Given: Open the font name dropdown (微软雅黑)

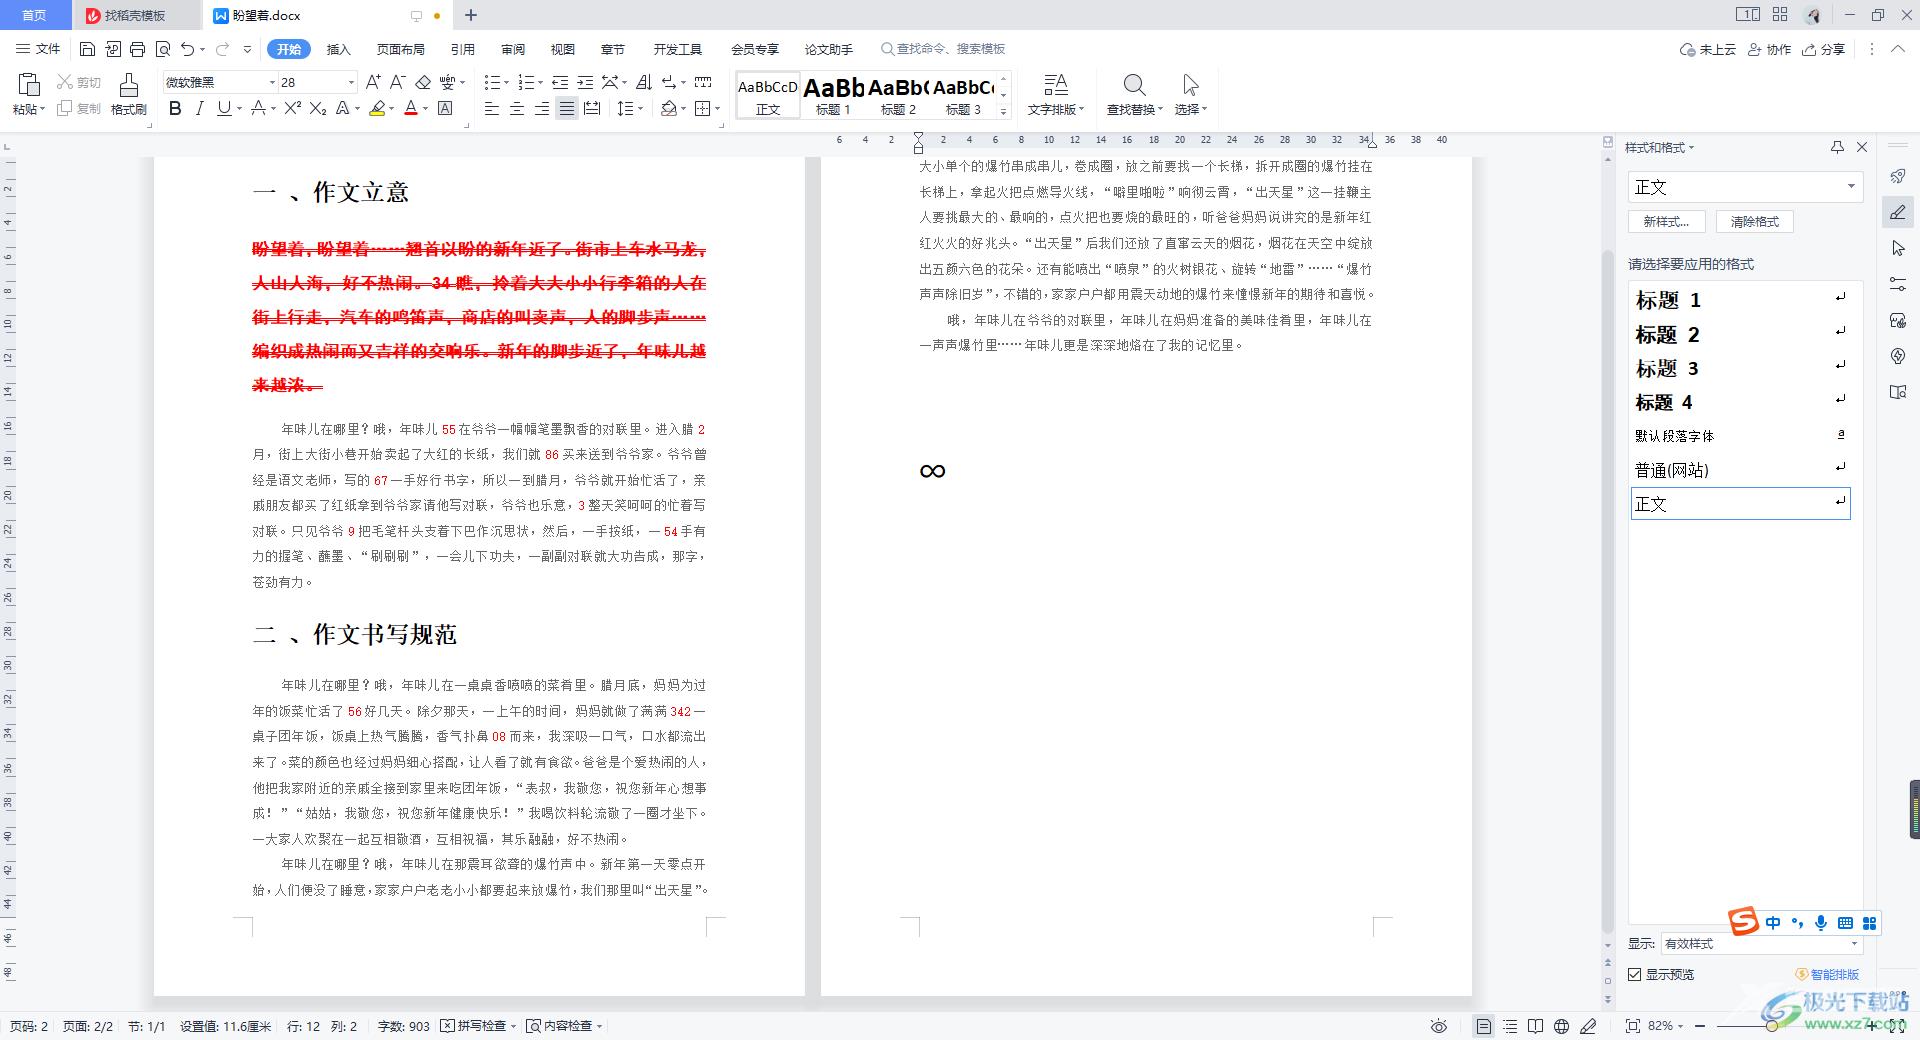Looking at the screenshot, I should coord(272,82).
